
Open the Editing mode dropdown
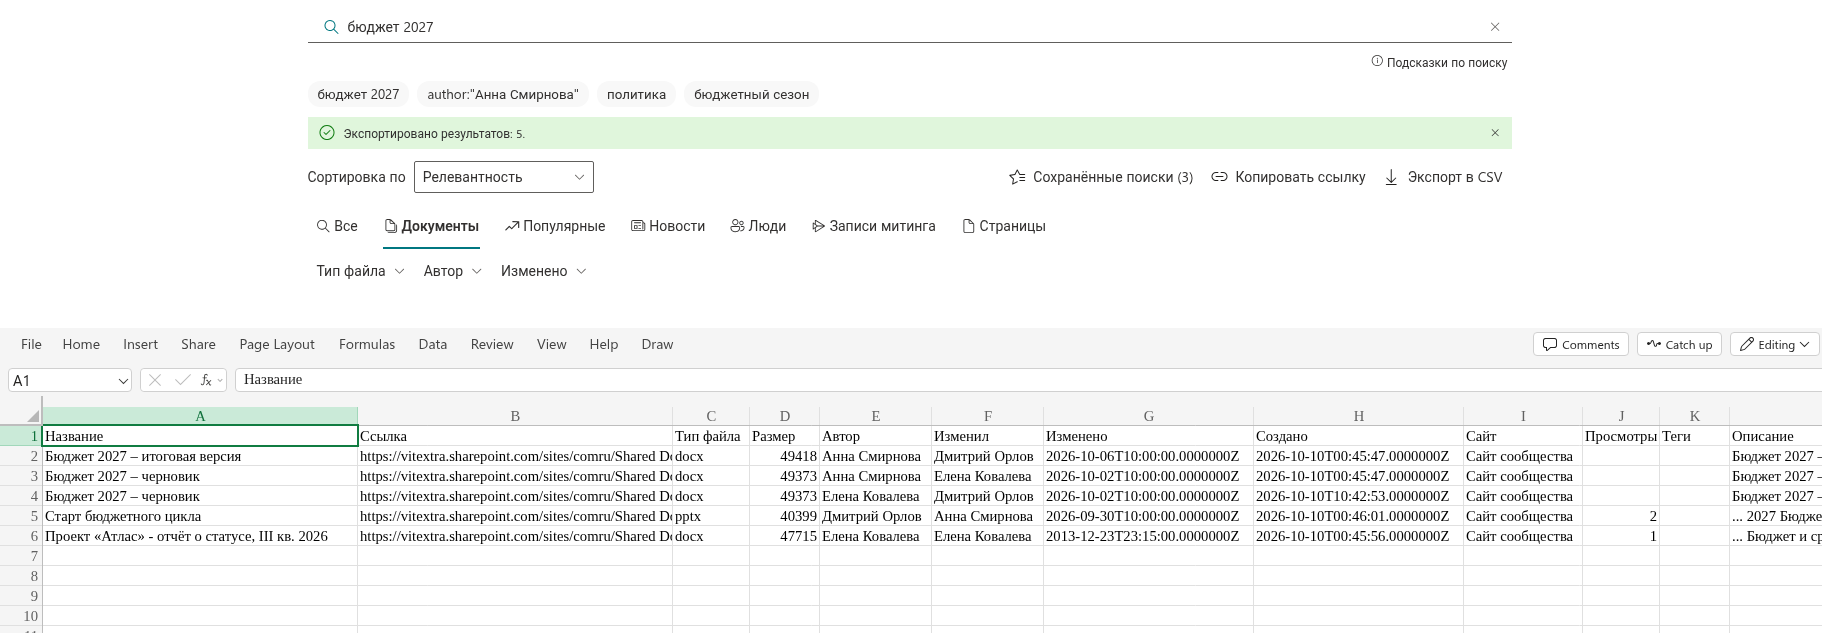tap(1774, 344)
